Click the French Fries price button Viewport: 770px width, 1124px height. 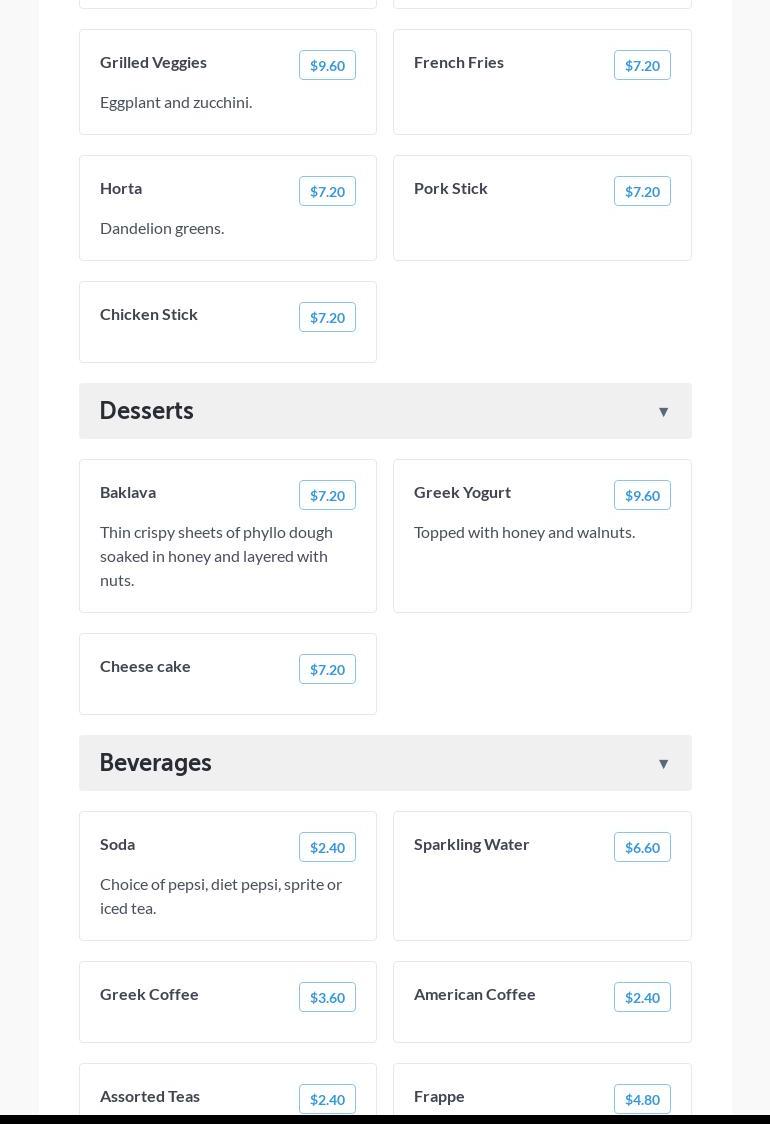(x=642, y=65)
